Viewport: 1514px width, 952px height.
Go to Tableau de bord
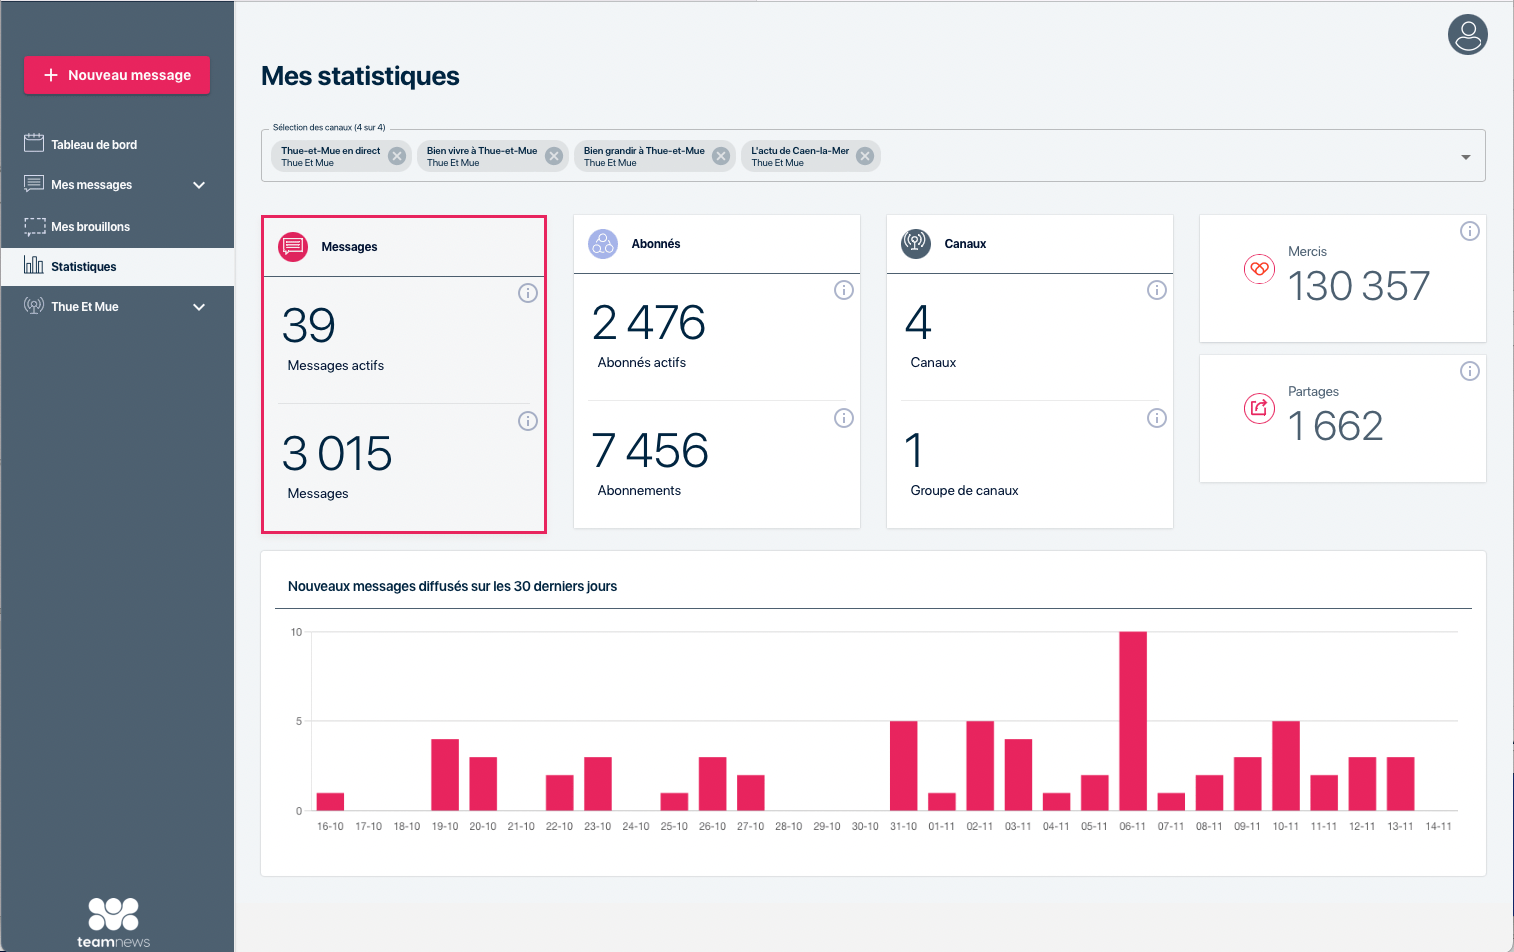click(94, 145)
